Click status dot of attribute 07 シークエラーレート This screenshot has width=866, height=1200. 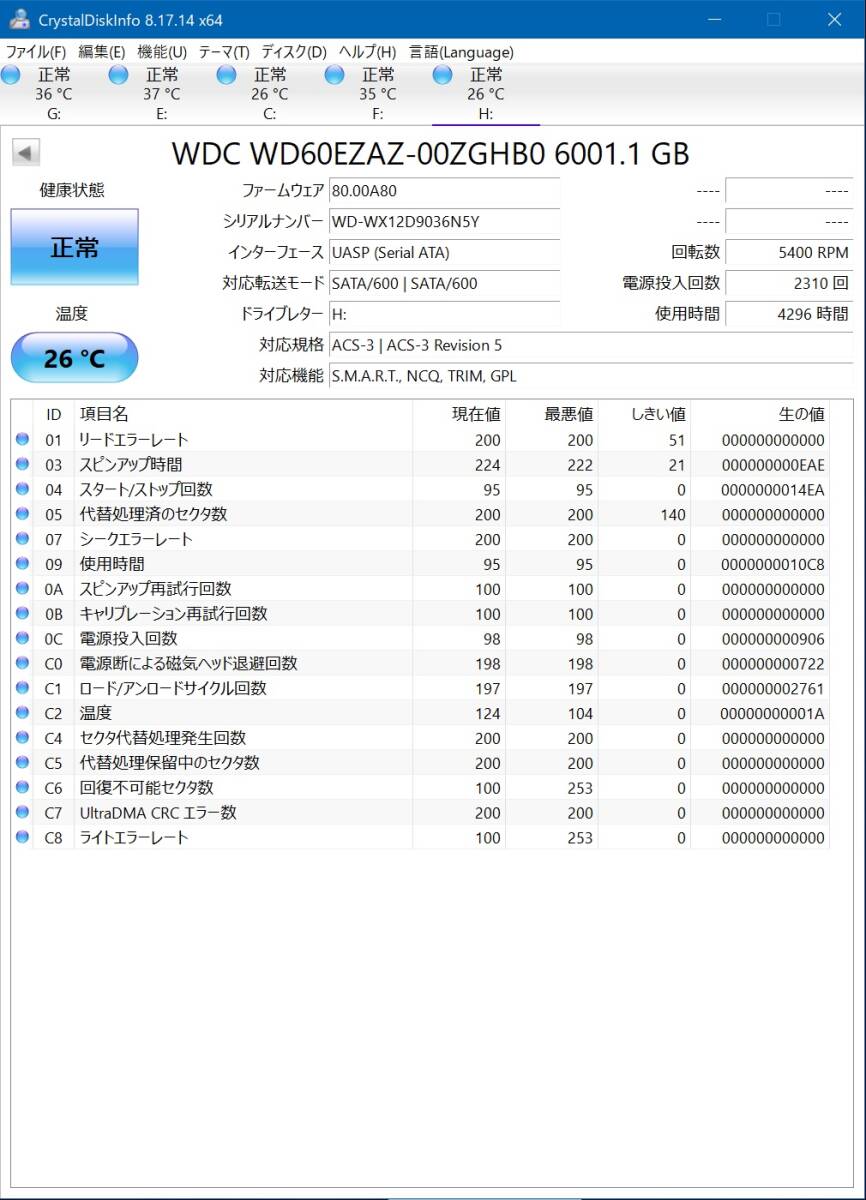tap(22, 540)
